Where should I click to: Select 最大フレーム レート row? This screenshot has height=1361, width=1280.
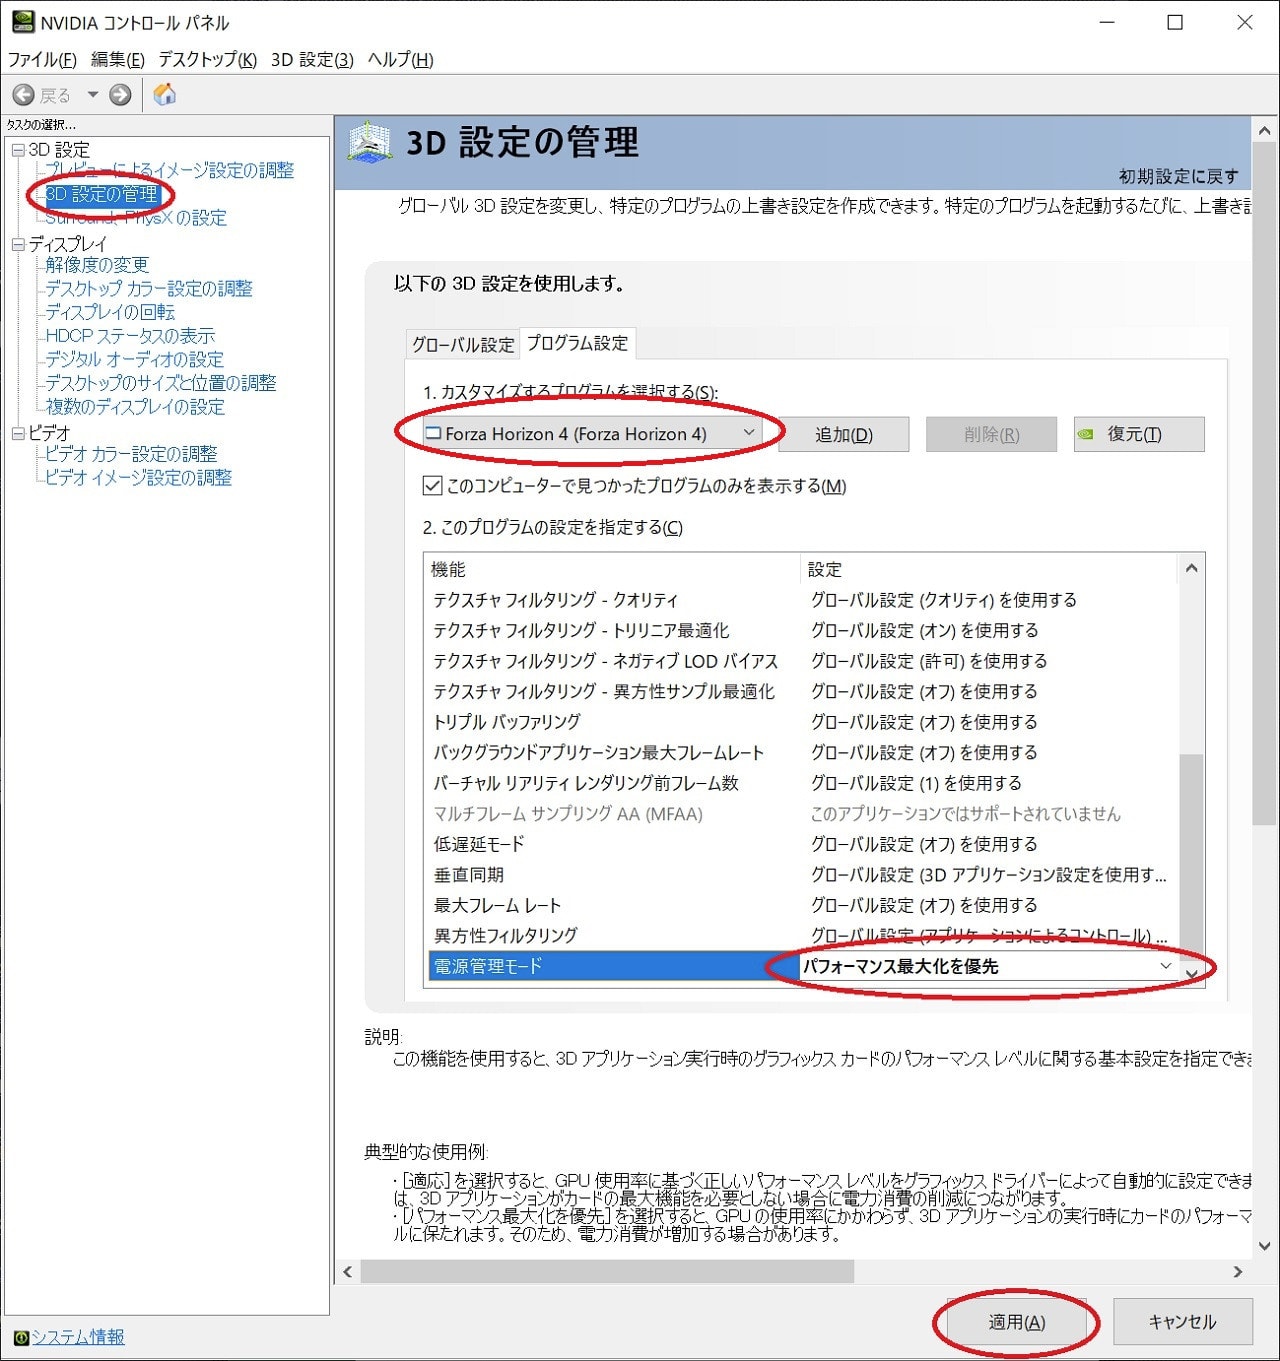[802, 905]
